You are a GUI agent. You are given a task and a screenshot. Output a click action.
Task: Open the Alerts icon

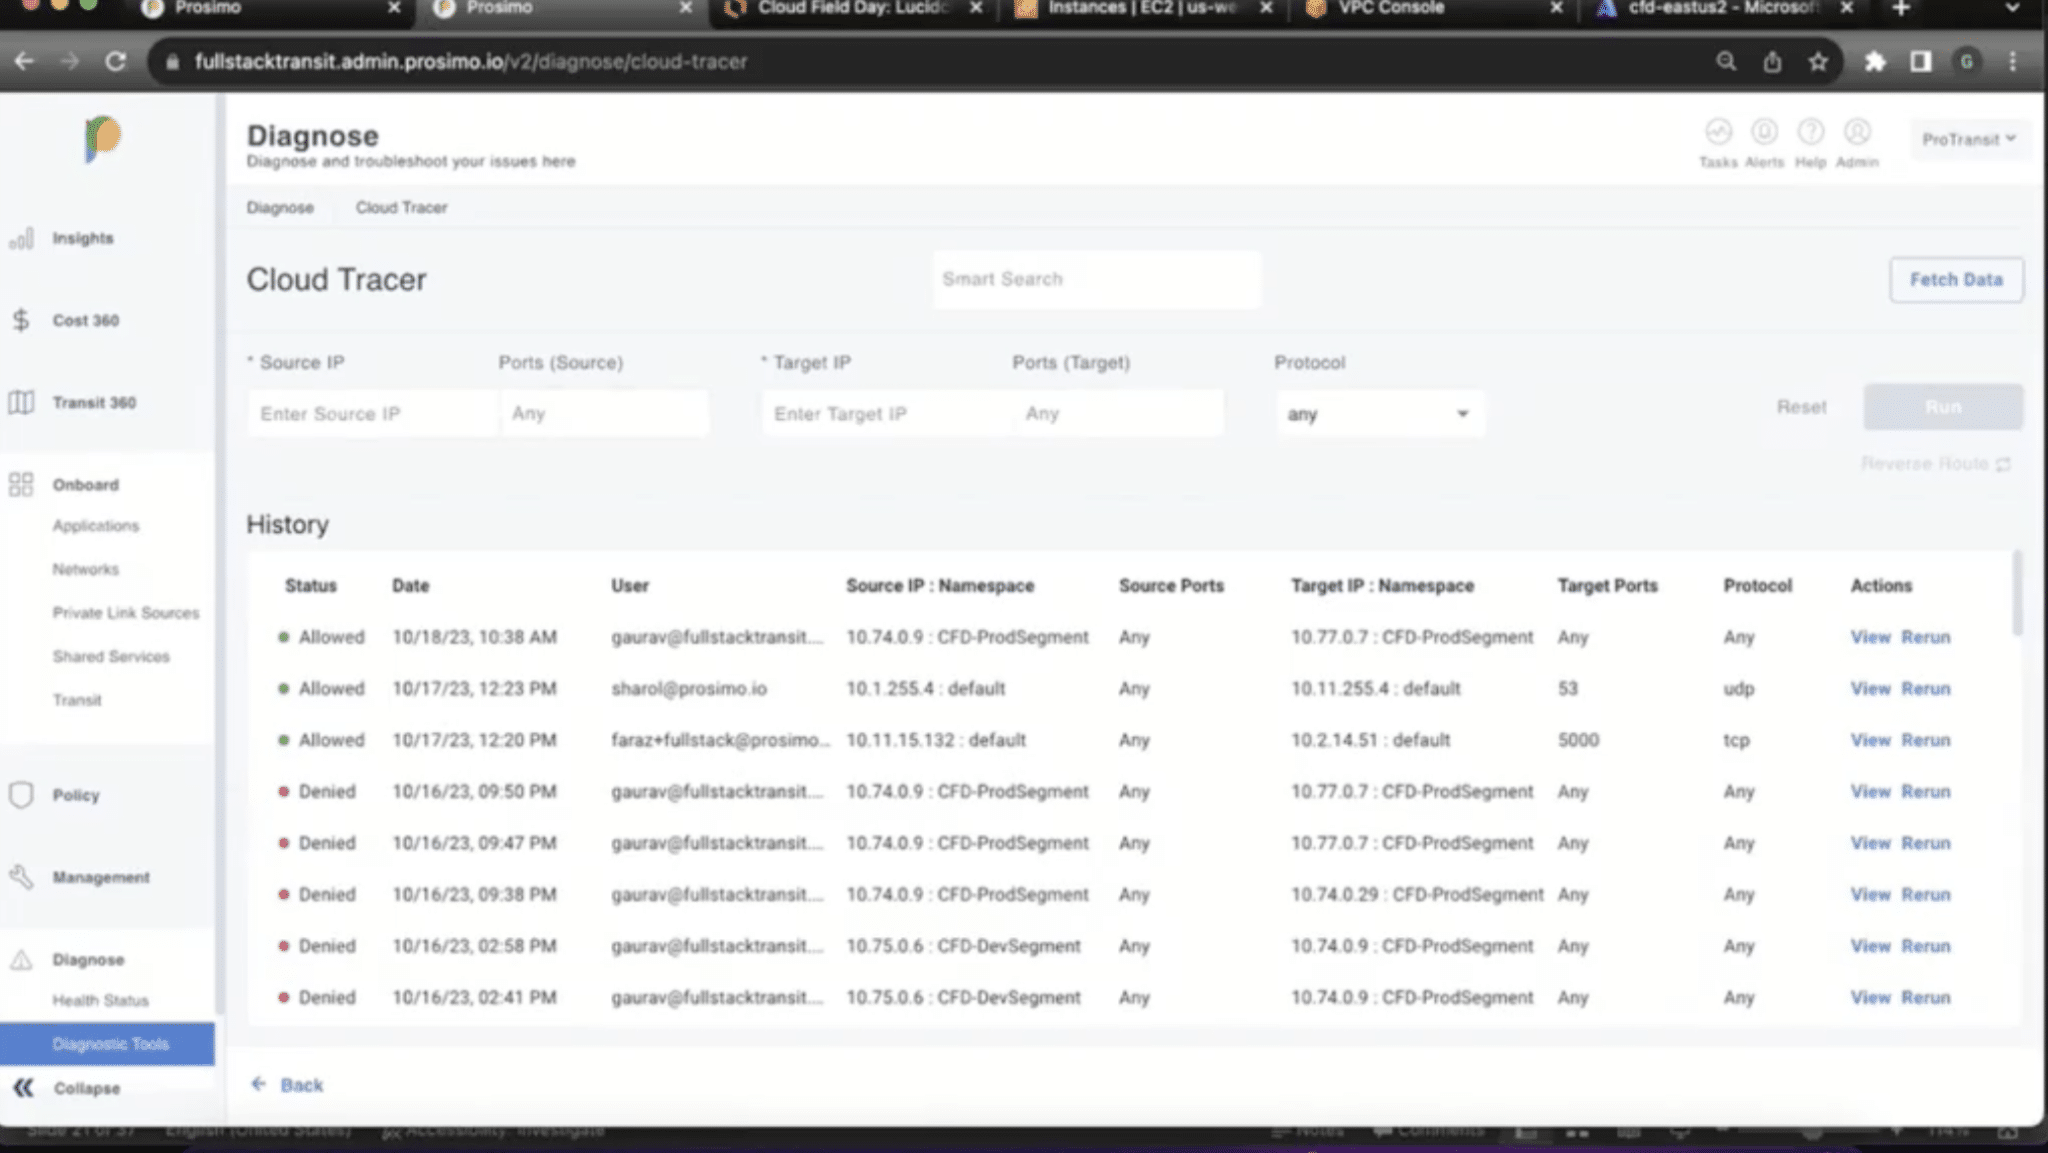pyautogui.click(x=1764, y=133)
